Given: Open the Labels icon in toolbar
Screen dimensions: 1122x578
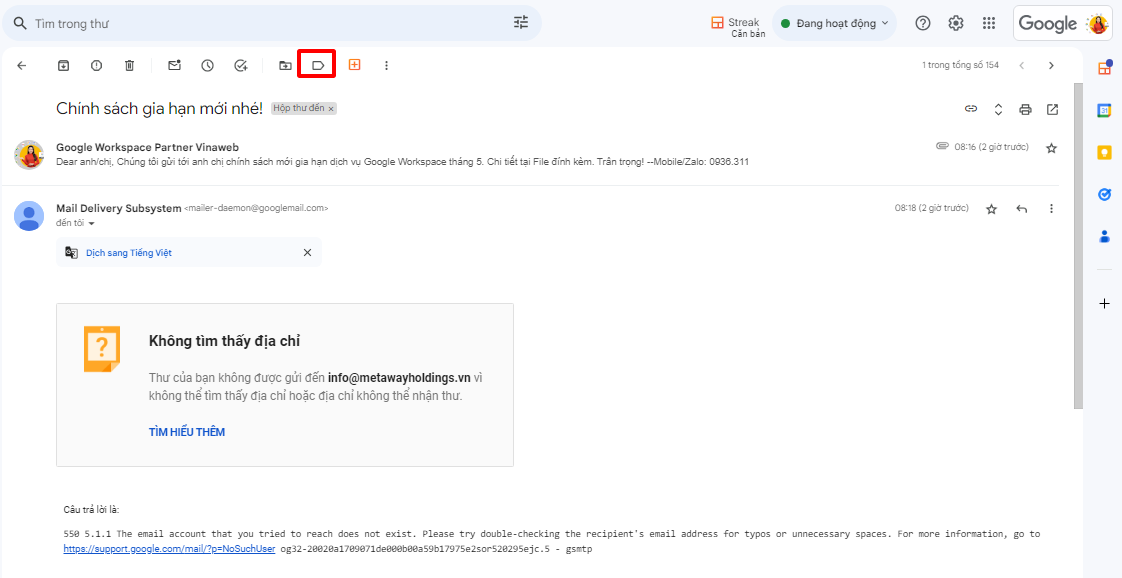Looking at the screenshot, I should click(317, 65).
